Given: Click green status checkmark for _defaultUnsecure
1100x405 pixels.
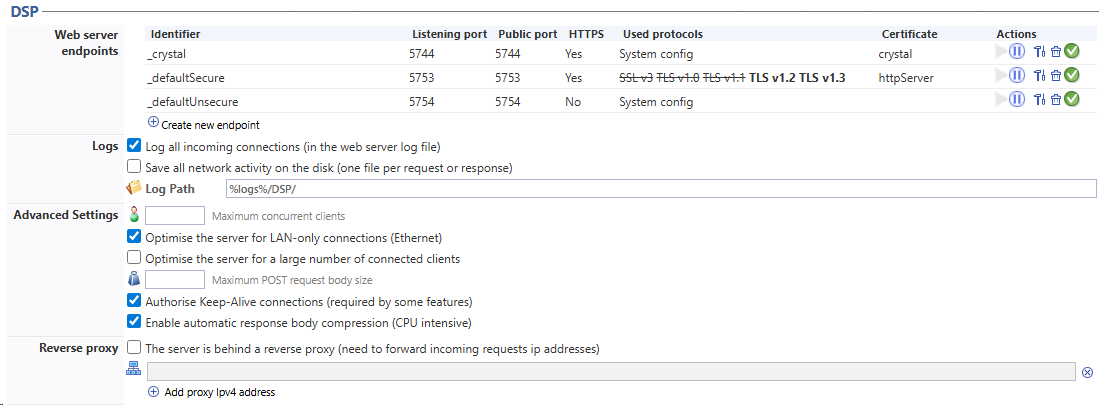Looking at the screenshot, I should [x=1071, y=99].
